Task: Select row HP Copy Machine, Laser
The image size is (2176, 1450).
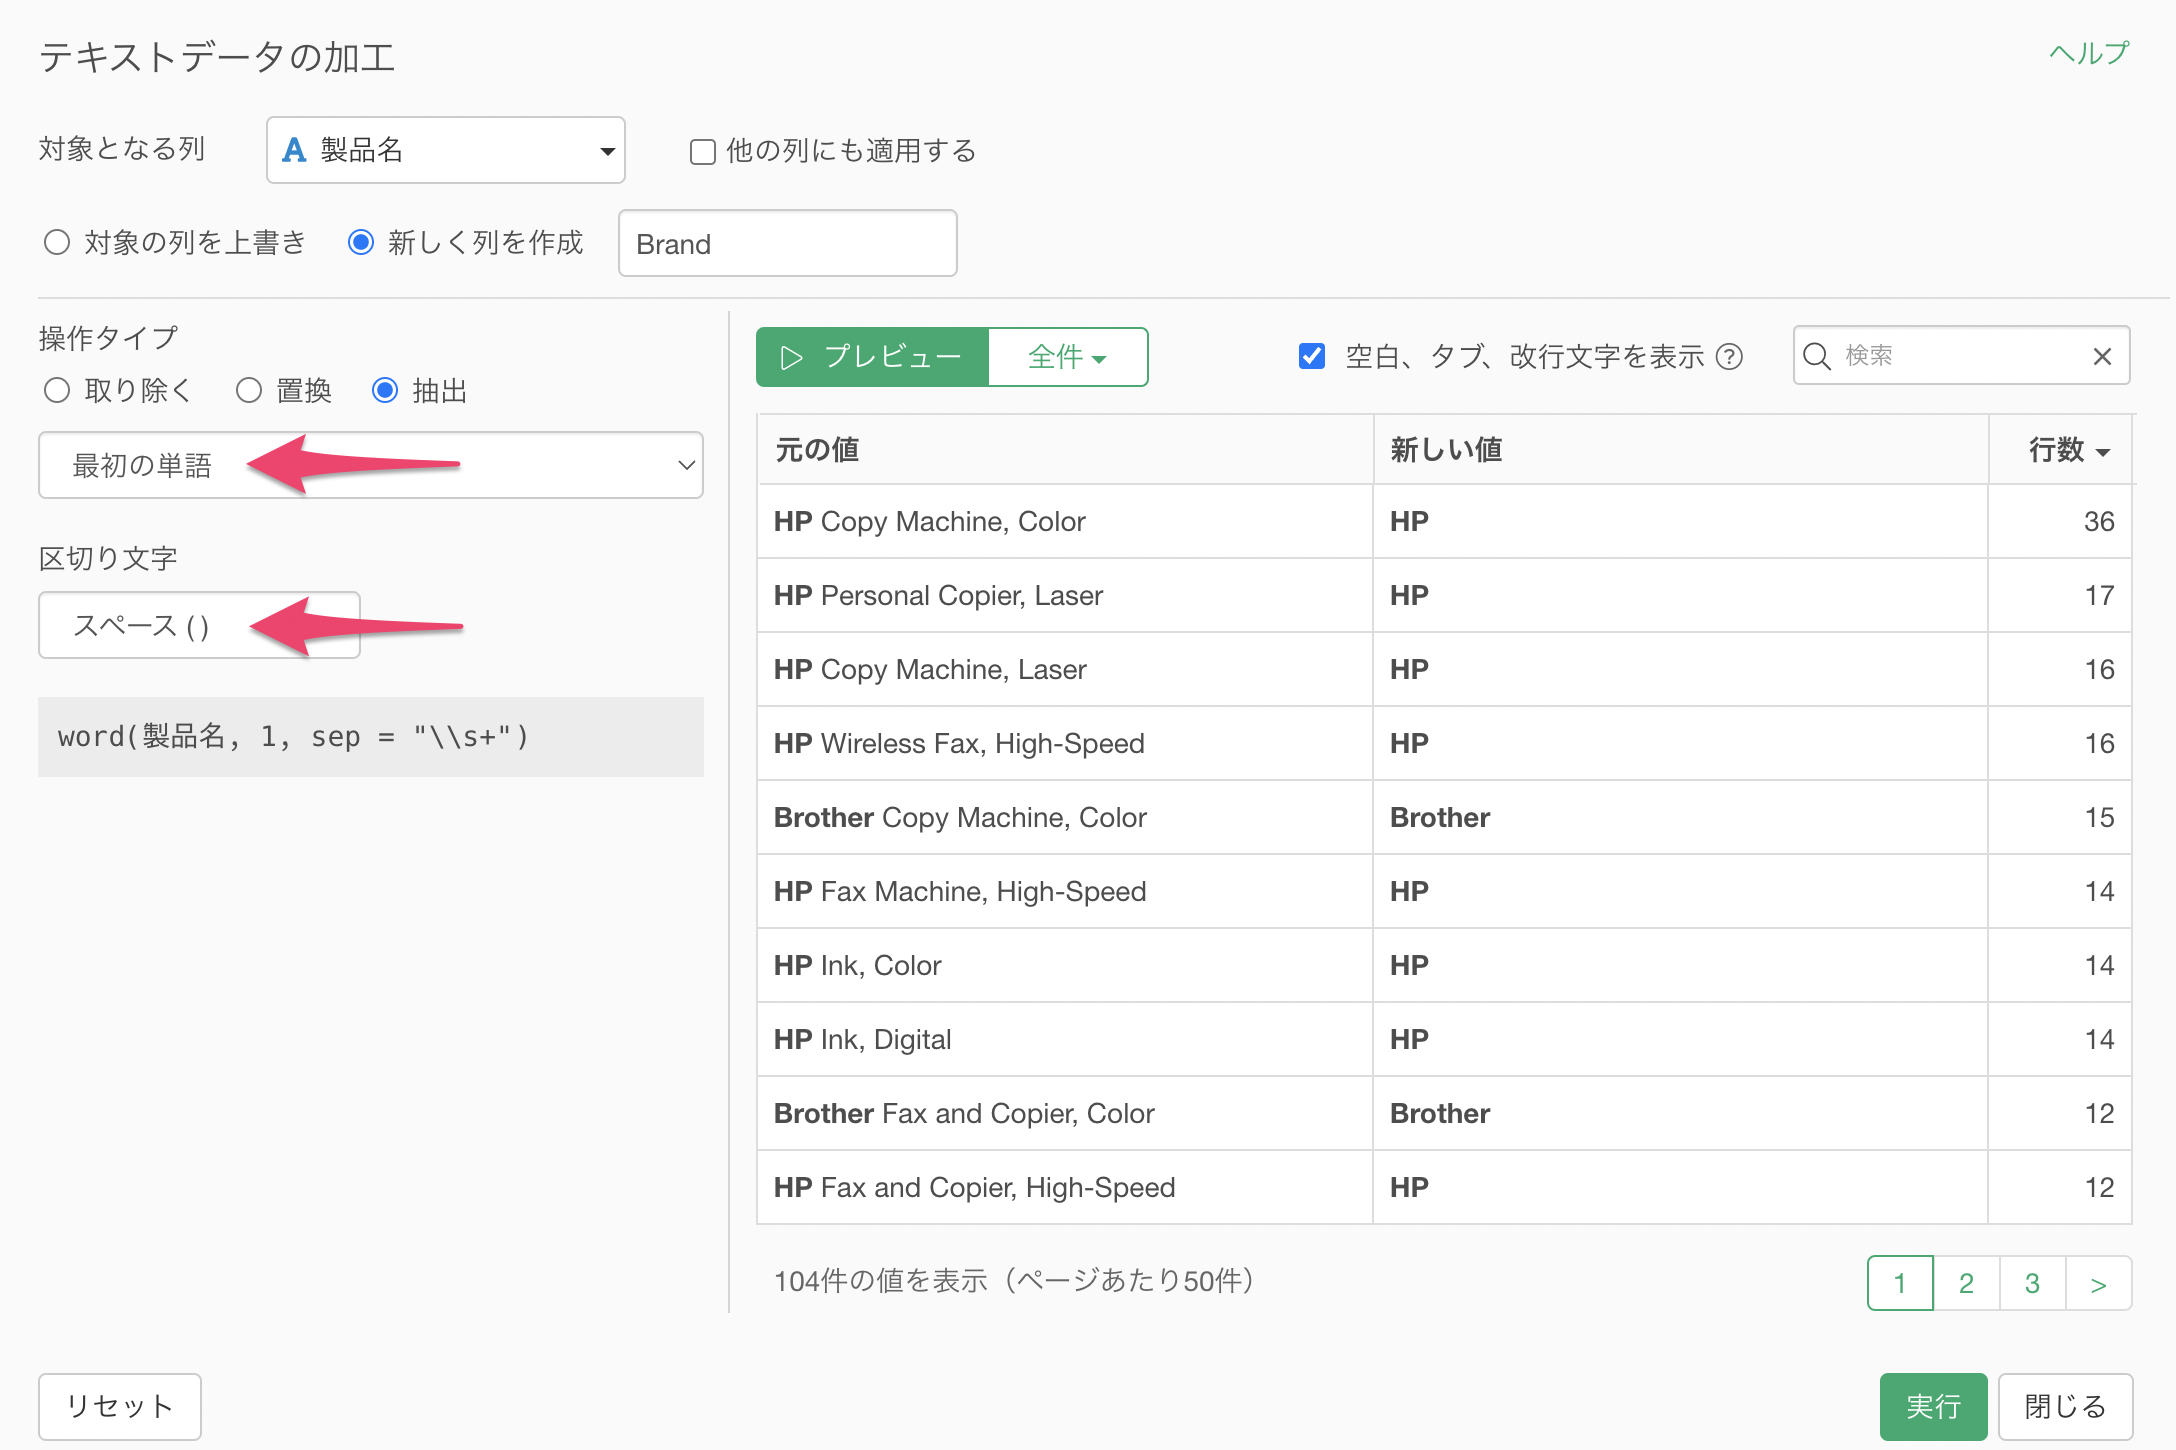Action: [1444, 670]
